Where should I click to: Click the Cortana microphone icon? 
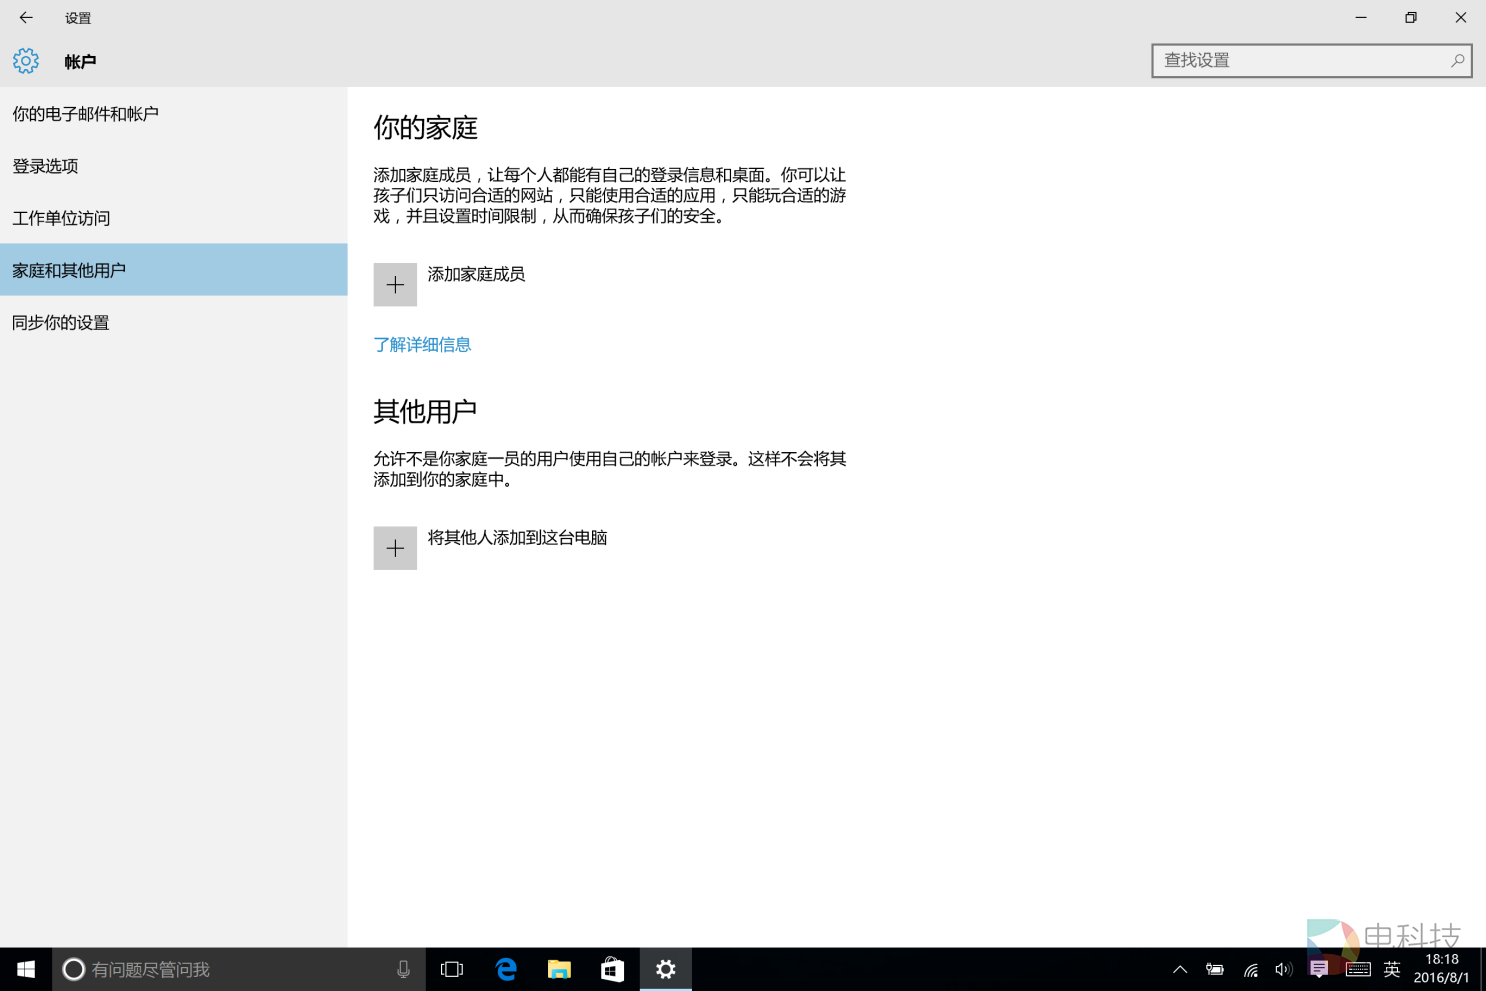tap(403, 969)
